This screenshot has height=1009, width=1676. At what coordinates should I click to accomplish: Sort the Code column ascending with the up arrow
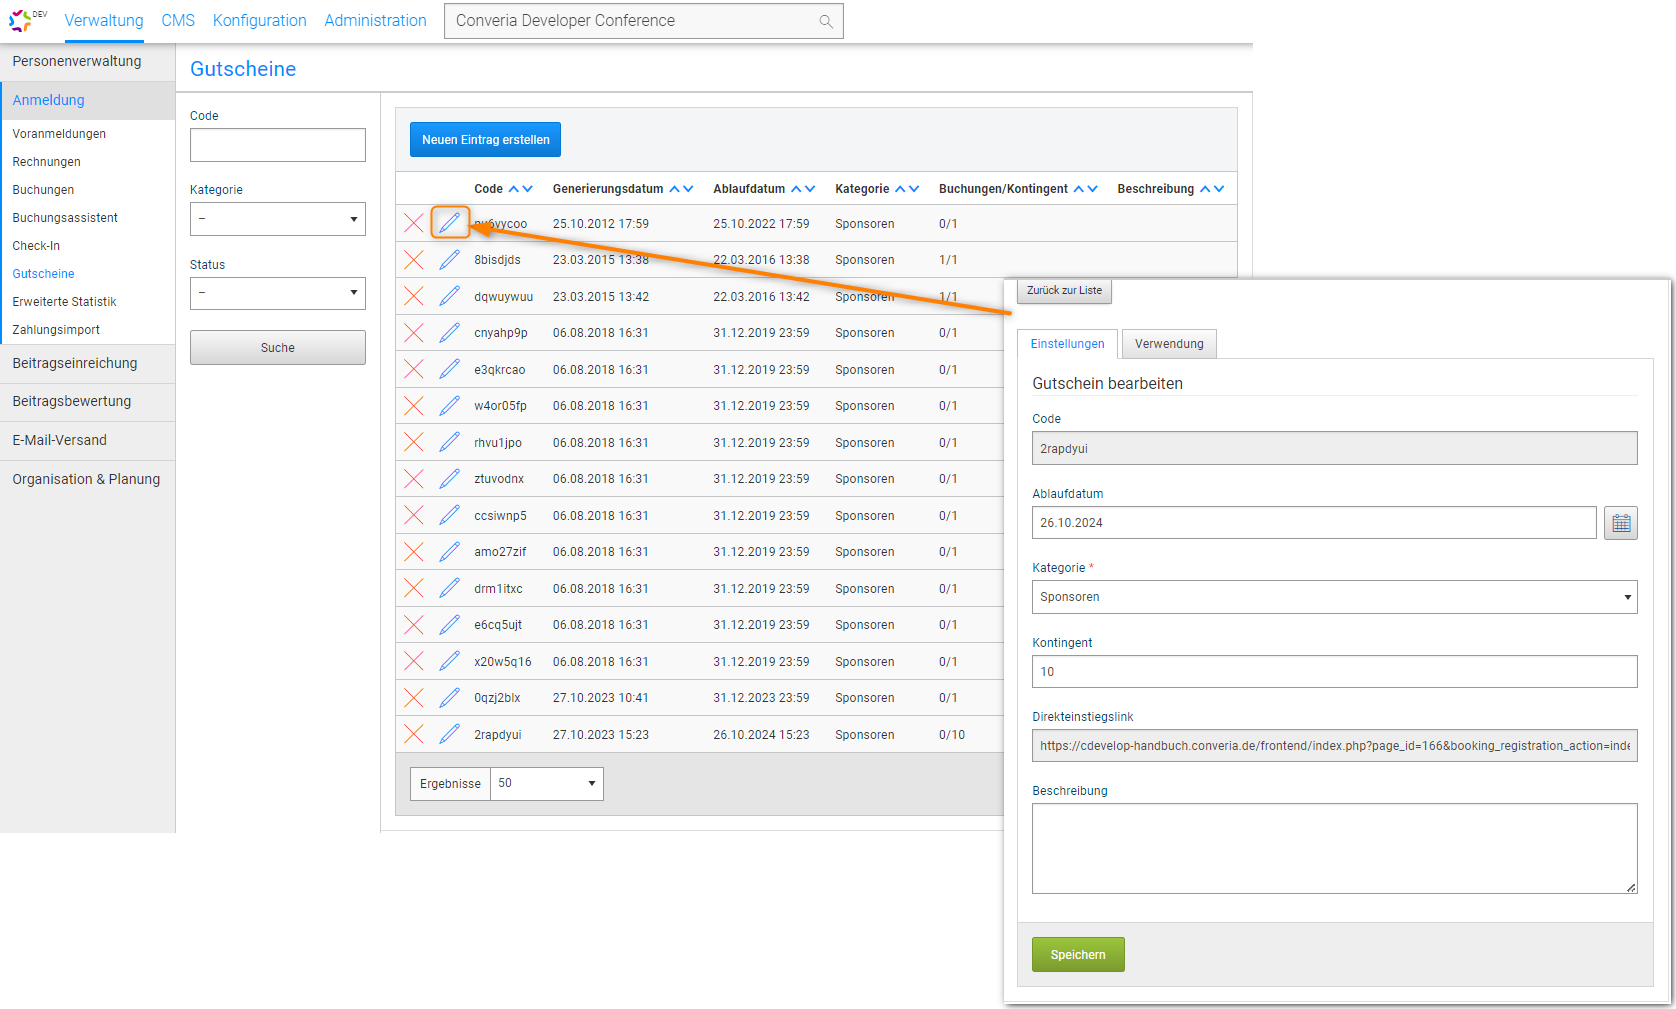(x=514, y=189)
